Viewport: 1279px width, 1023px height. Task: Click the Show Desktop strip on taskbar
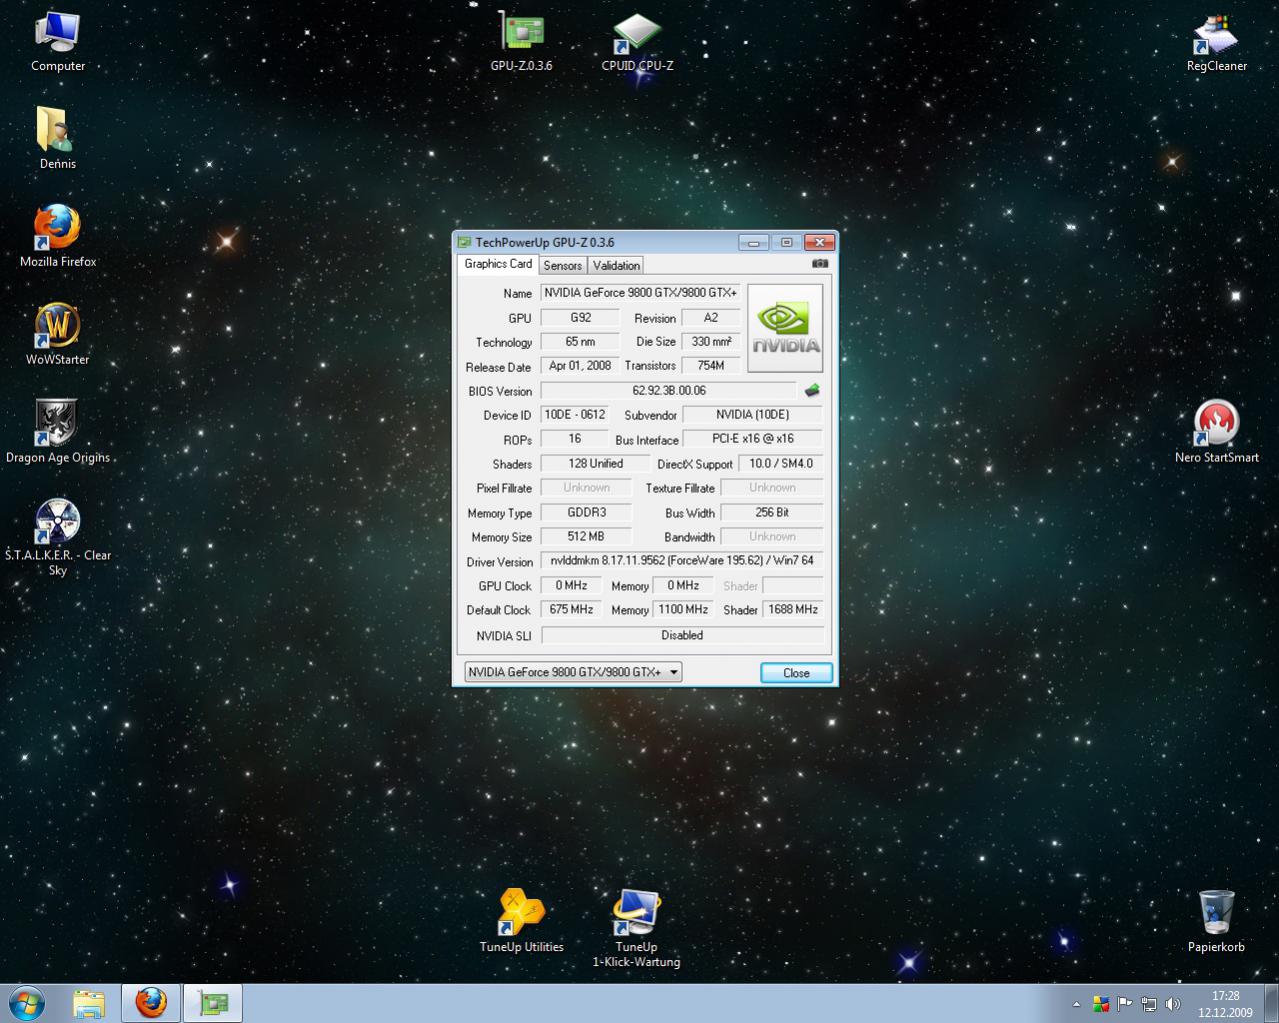coord(1271,1004)
